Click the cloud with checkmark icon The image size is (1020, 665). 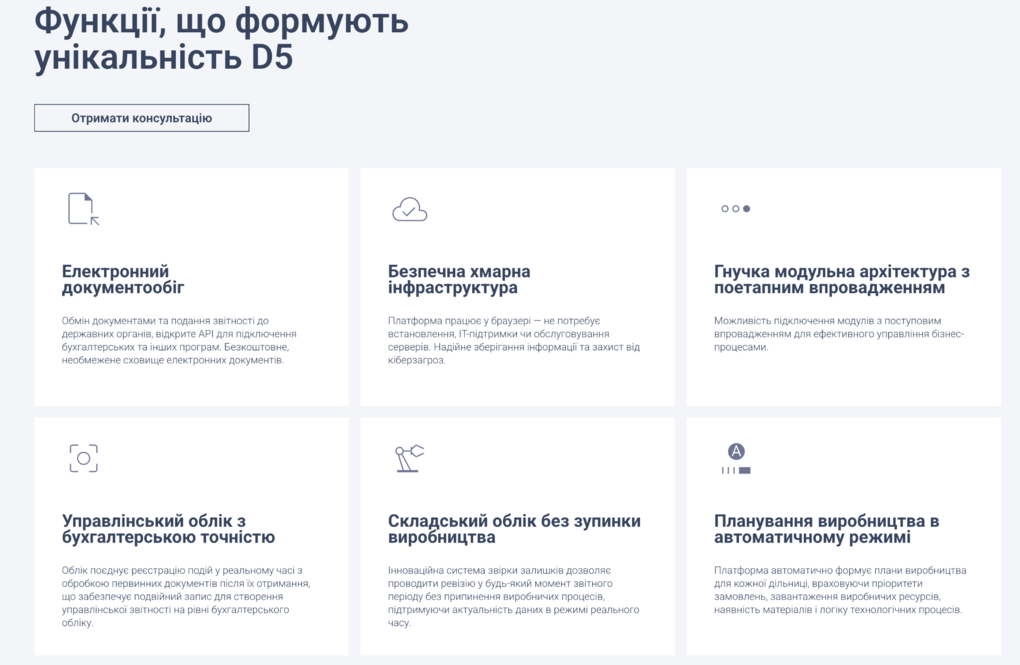coord(409,209)
